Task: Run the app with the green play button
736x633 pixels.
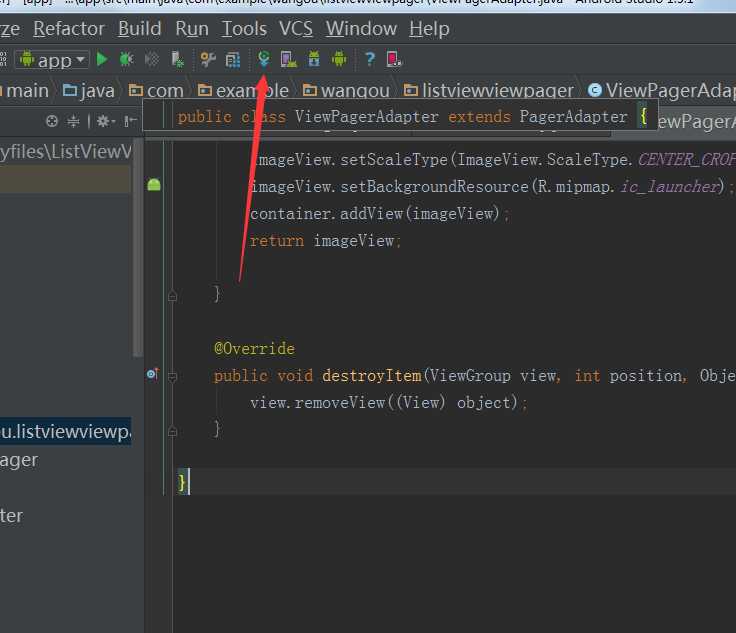Action: click(102, 60)
